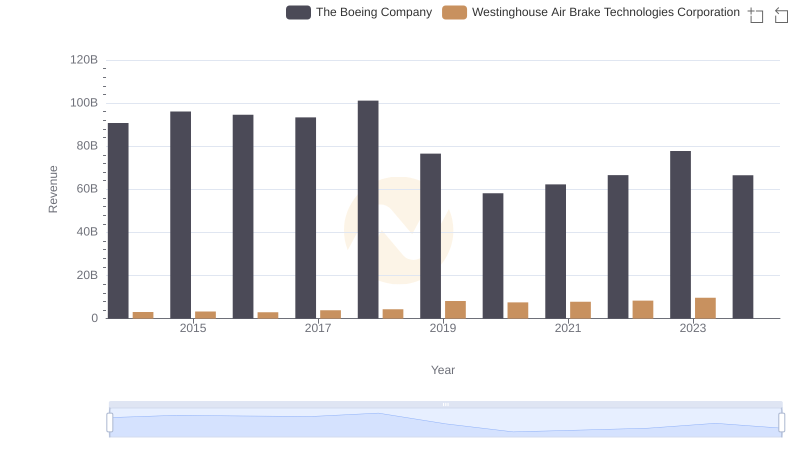800x461 pixels.
Task: Click the last Boeing bar for 2024
Action: tap(743, 246)
